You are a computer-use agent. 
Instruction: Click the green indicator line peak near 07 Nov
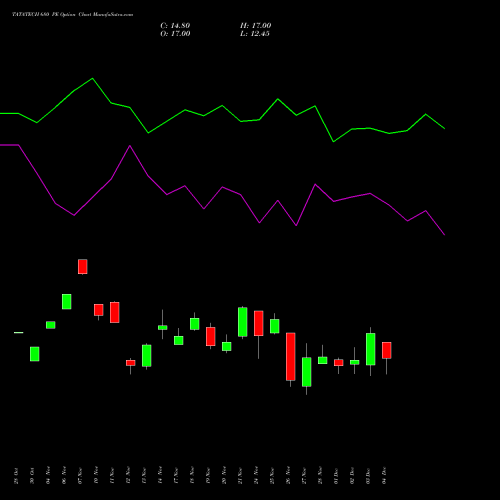pos(92,79)
